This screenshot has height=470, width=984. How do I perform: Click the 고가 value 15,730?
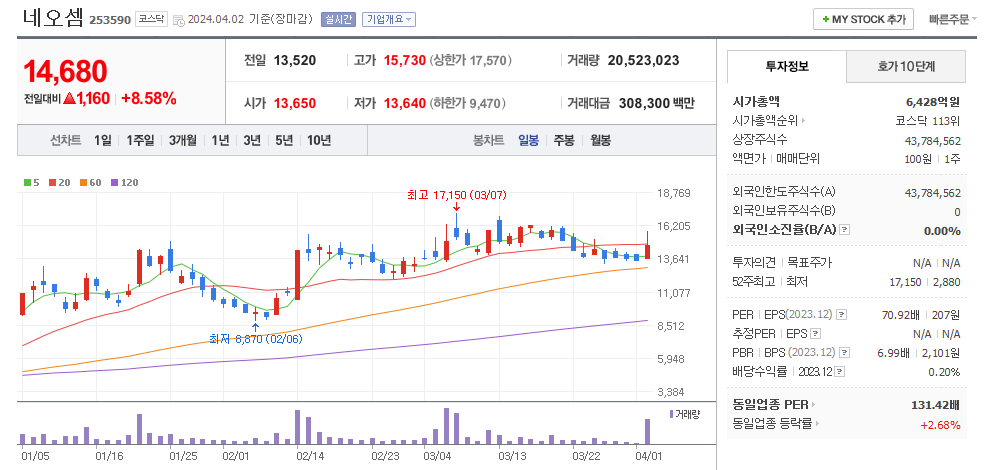click(405, 61)
